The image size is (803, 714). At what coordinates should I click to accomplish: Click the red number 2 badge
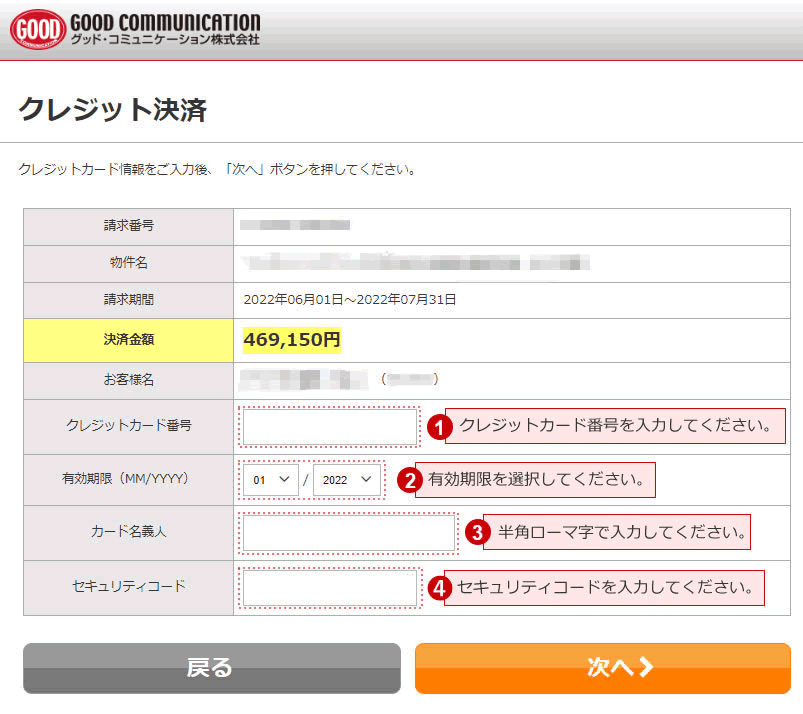[408, 480]
